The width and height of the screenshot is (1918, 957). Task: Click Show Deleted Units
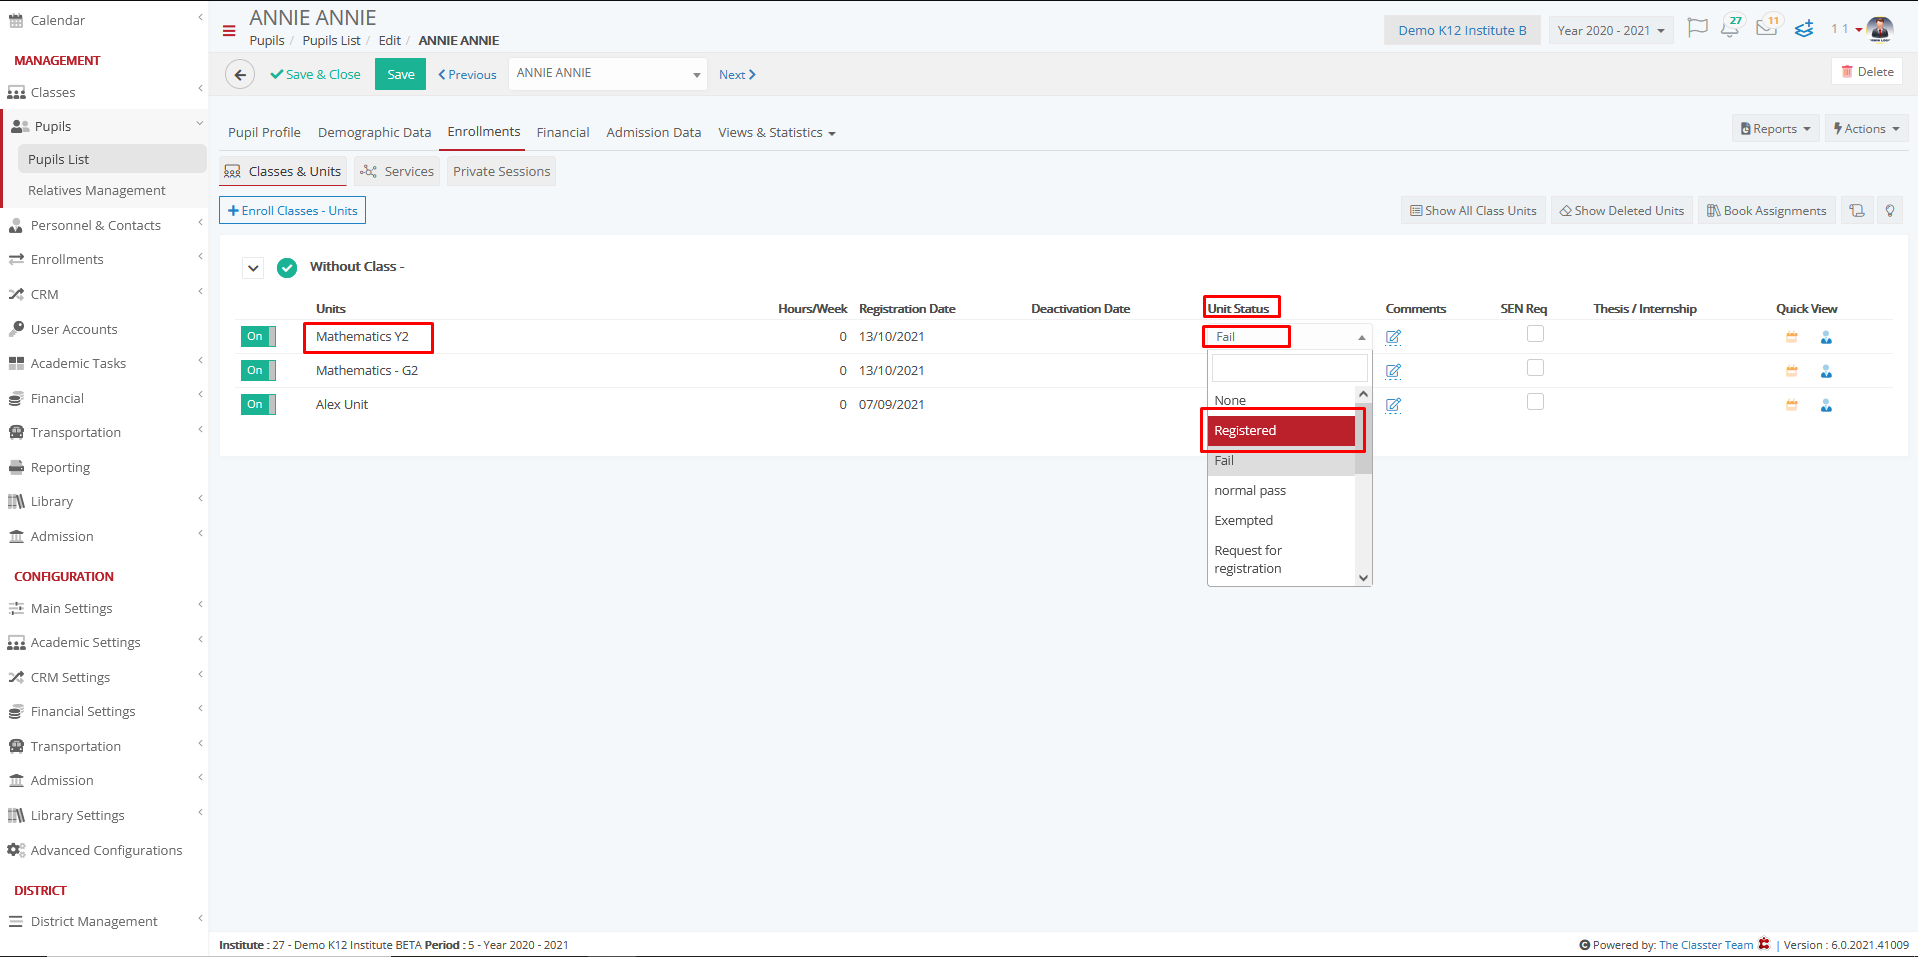(1621, 211)
